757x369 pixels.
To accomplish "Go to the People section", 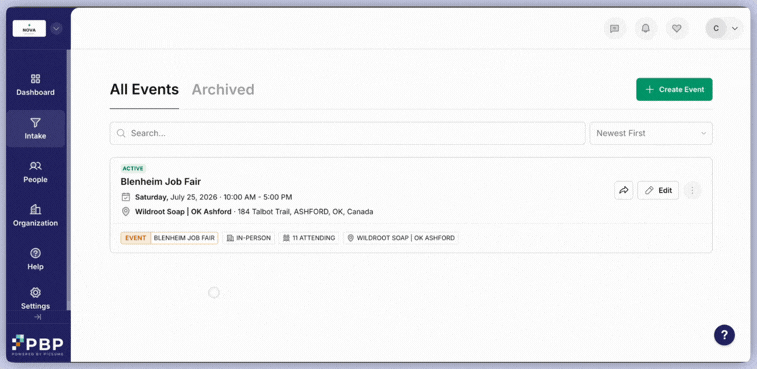I will coord(35,172).
